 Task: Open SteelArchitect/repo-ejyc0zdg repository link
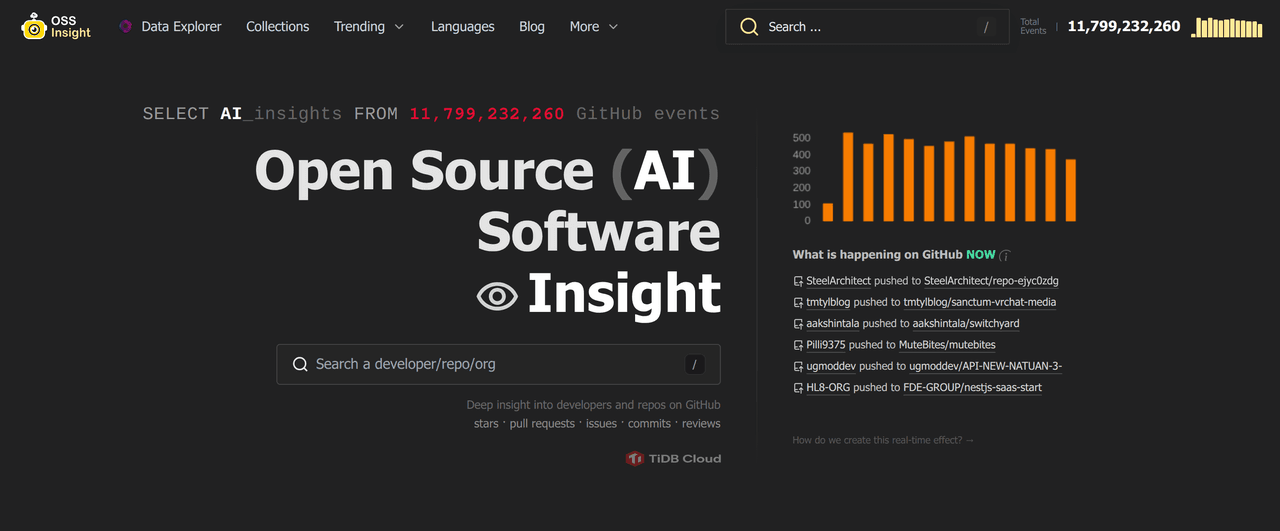991,281
